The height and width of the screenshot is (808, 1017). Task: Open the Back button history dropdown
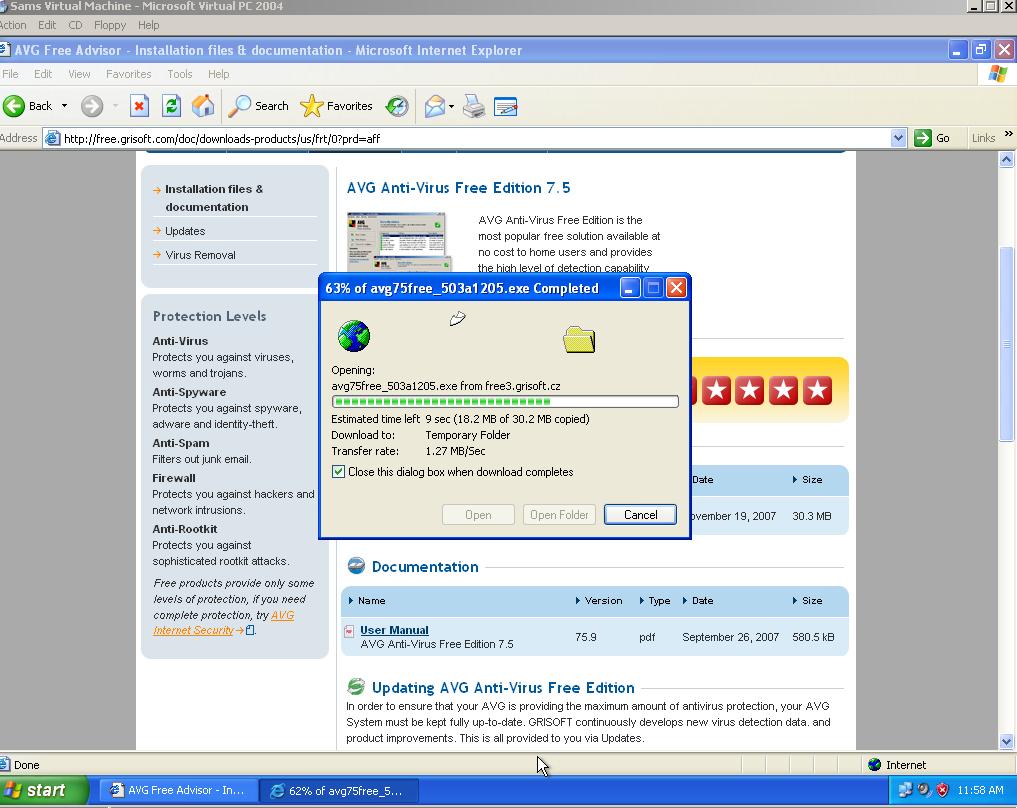click(x=64, y=106)
